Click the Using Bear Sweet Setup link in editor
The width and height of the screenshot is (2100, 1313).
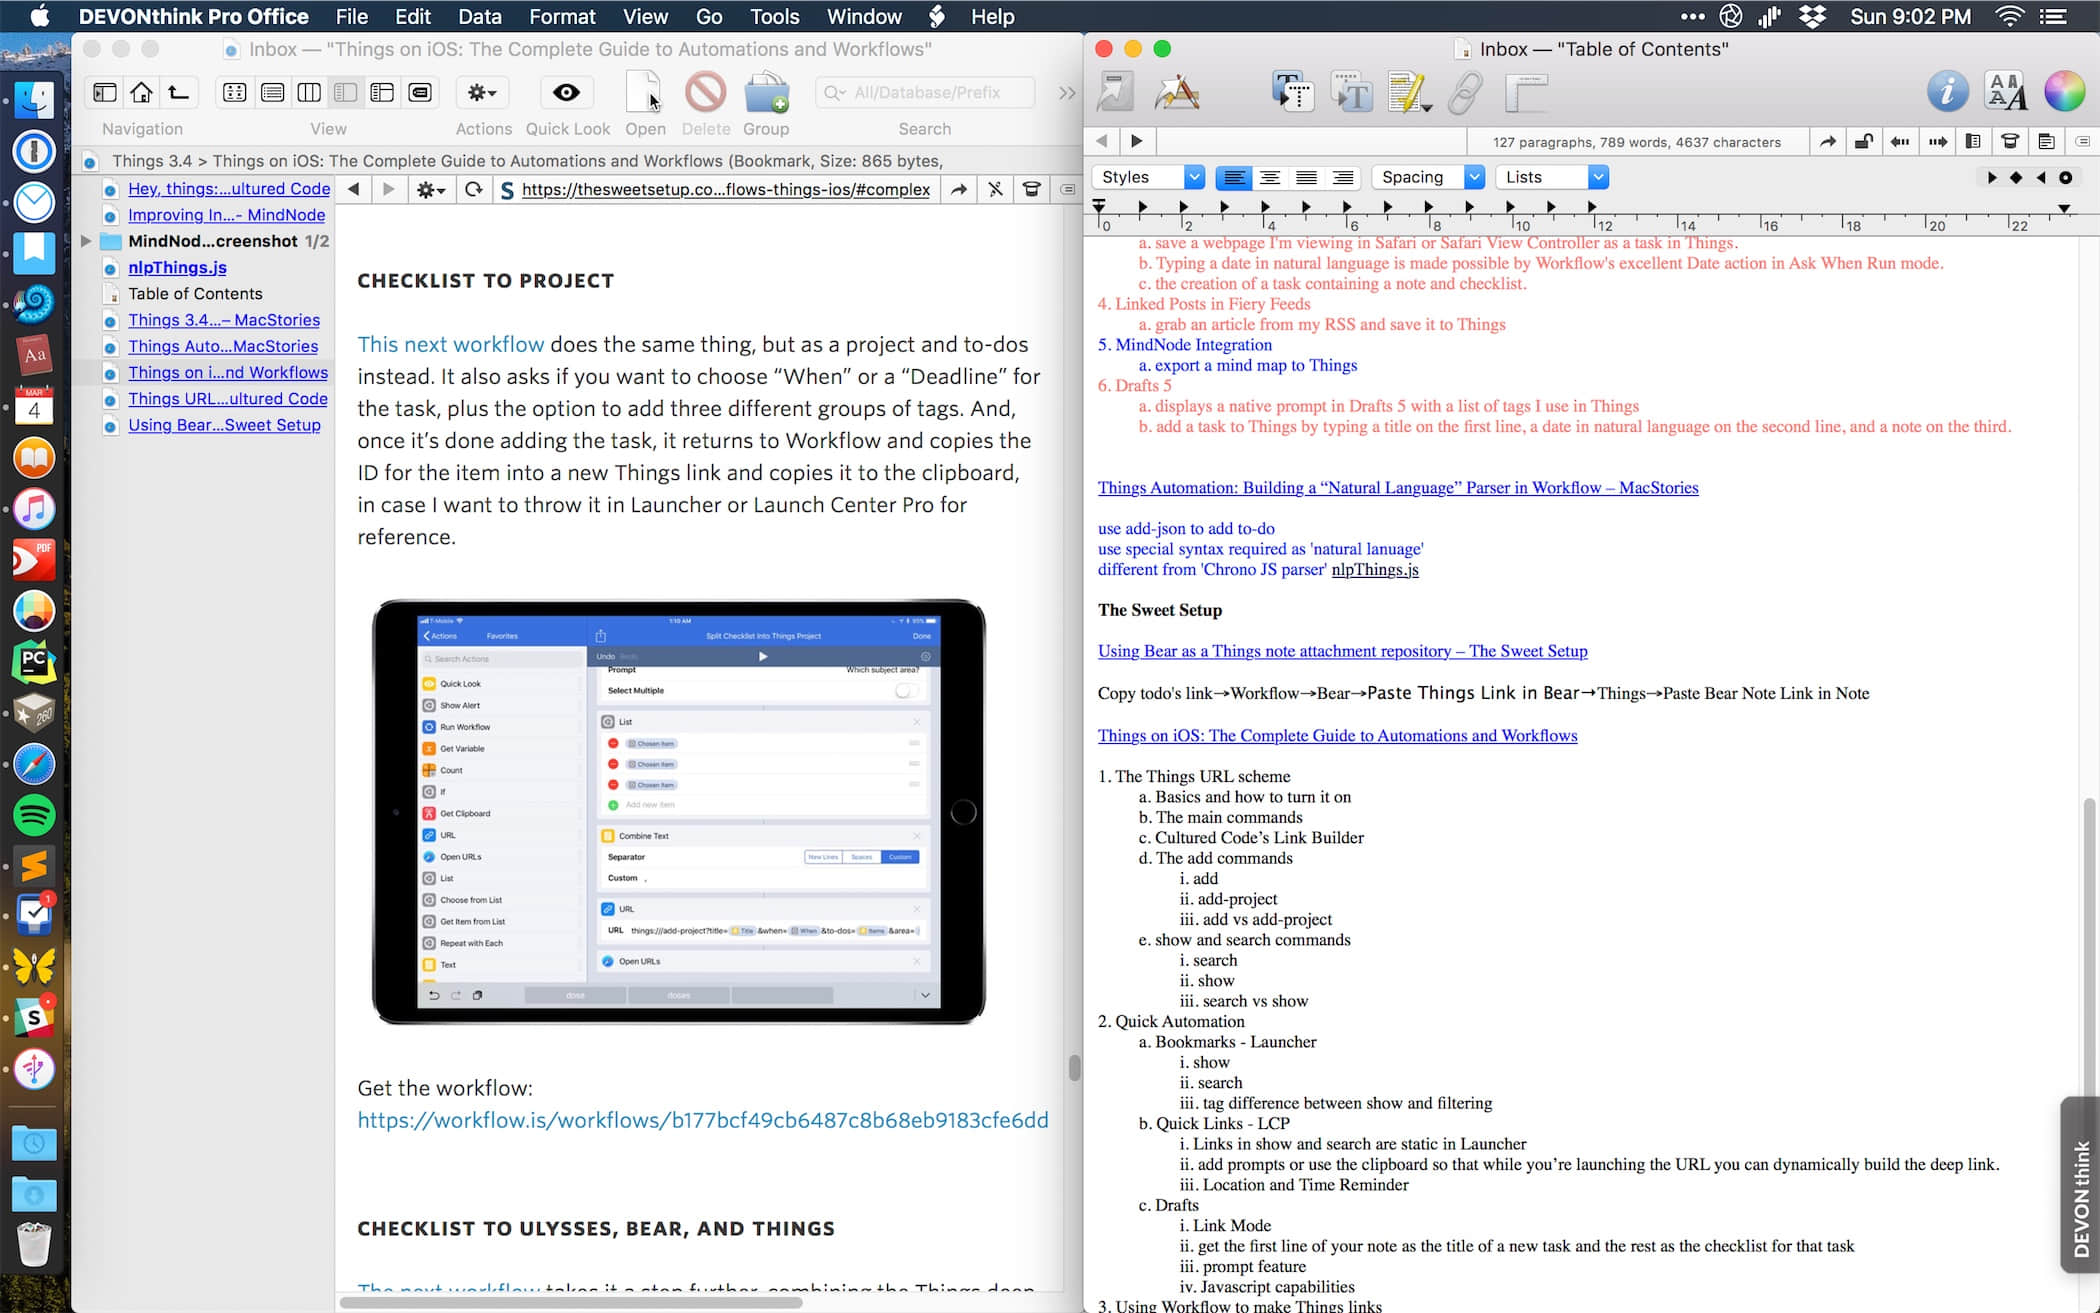1342,651
